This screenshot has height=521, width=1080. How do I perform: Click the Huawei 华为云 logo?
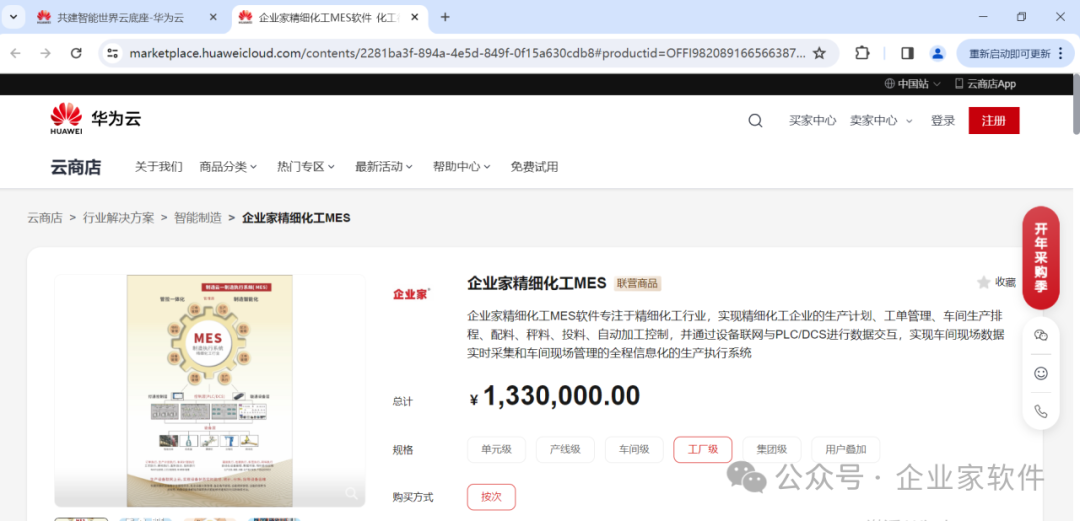[x=95, y=119]
